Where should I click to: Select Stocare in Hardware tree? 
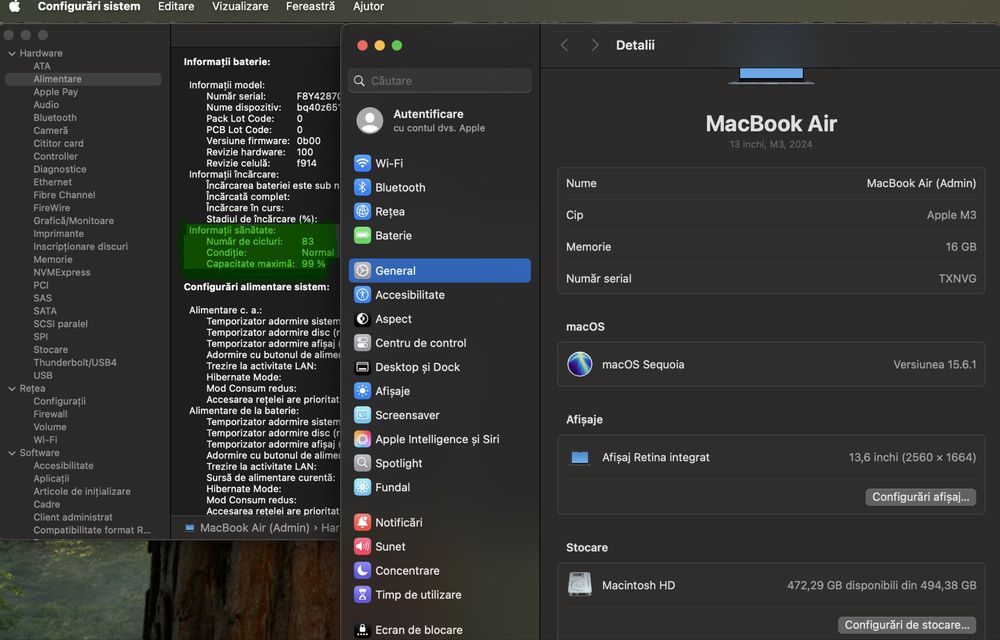coord(50,349)
